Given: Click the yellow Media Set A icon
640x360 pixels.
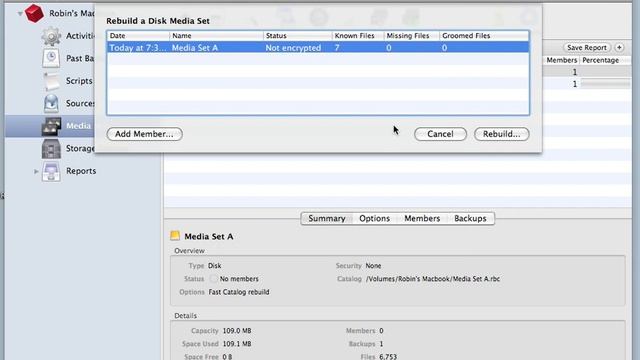Looking at the screenshot, I should tap(175, 236).
